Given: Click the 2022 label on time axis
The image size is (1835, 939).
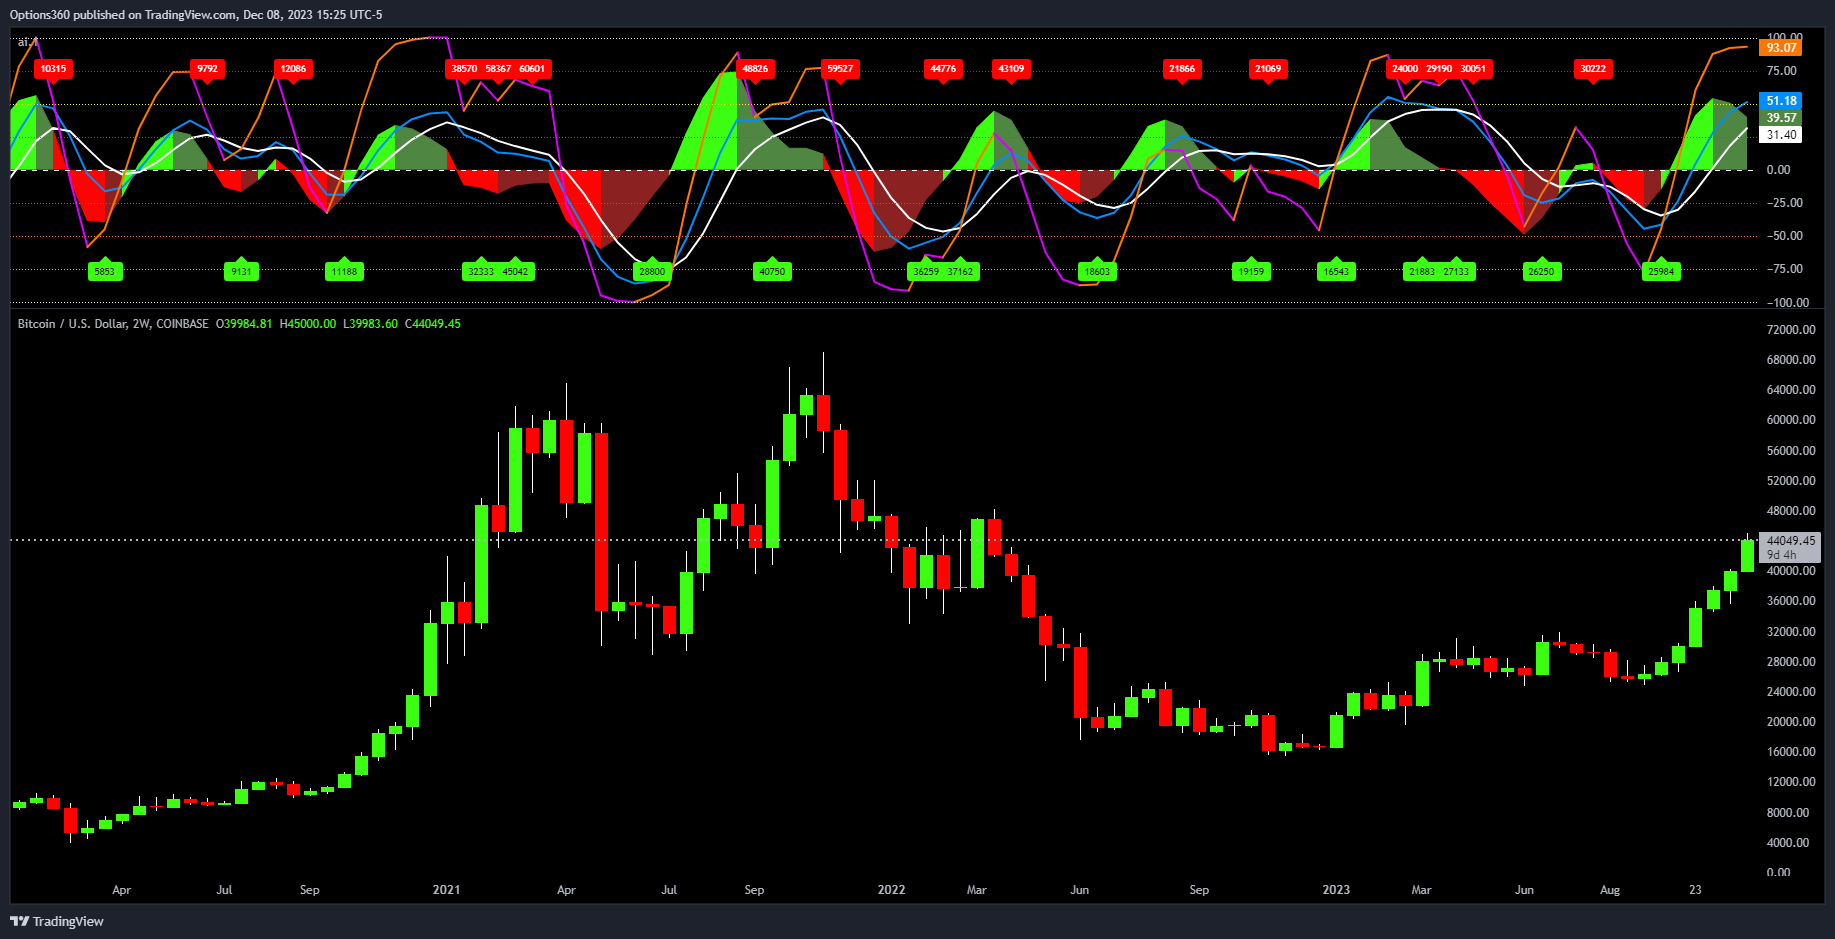Looking at the screenshot, I should click(x=891, y=889).
